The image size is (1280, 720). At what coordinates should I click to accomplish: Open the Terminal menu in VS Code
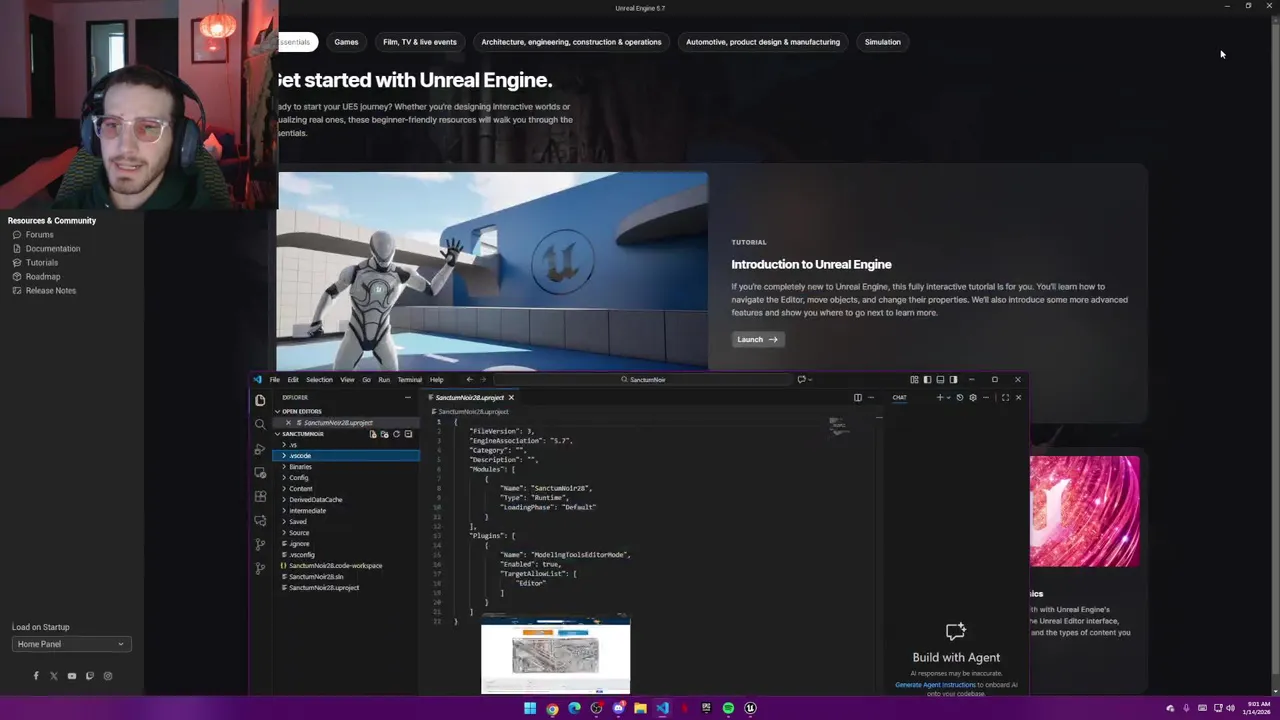point(409,380)
